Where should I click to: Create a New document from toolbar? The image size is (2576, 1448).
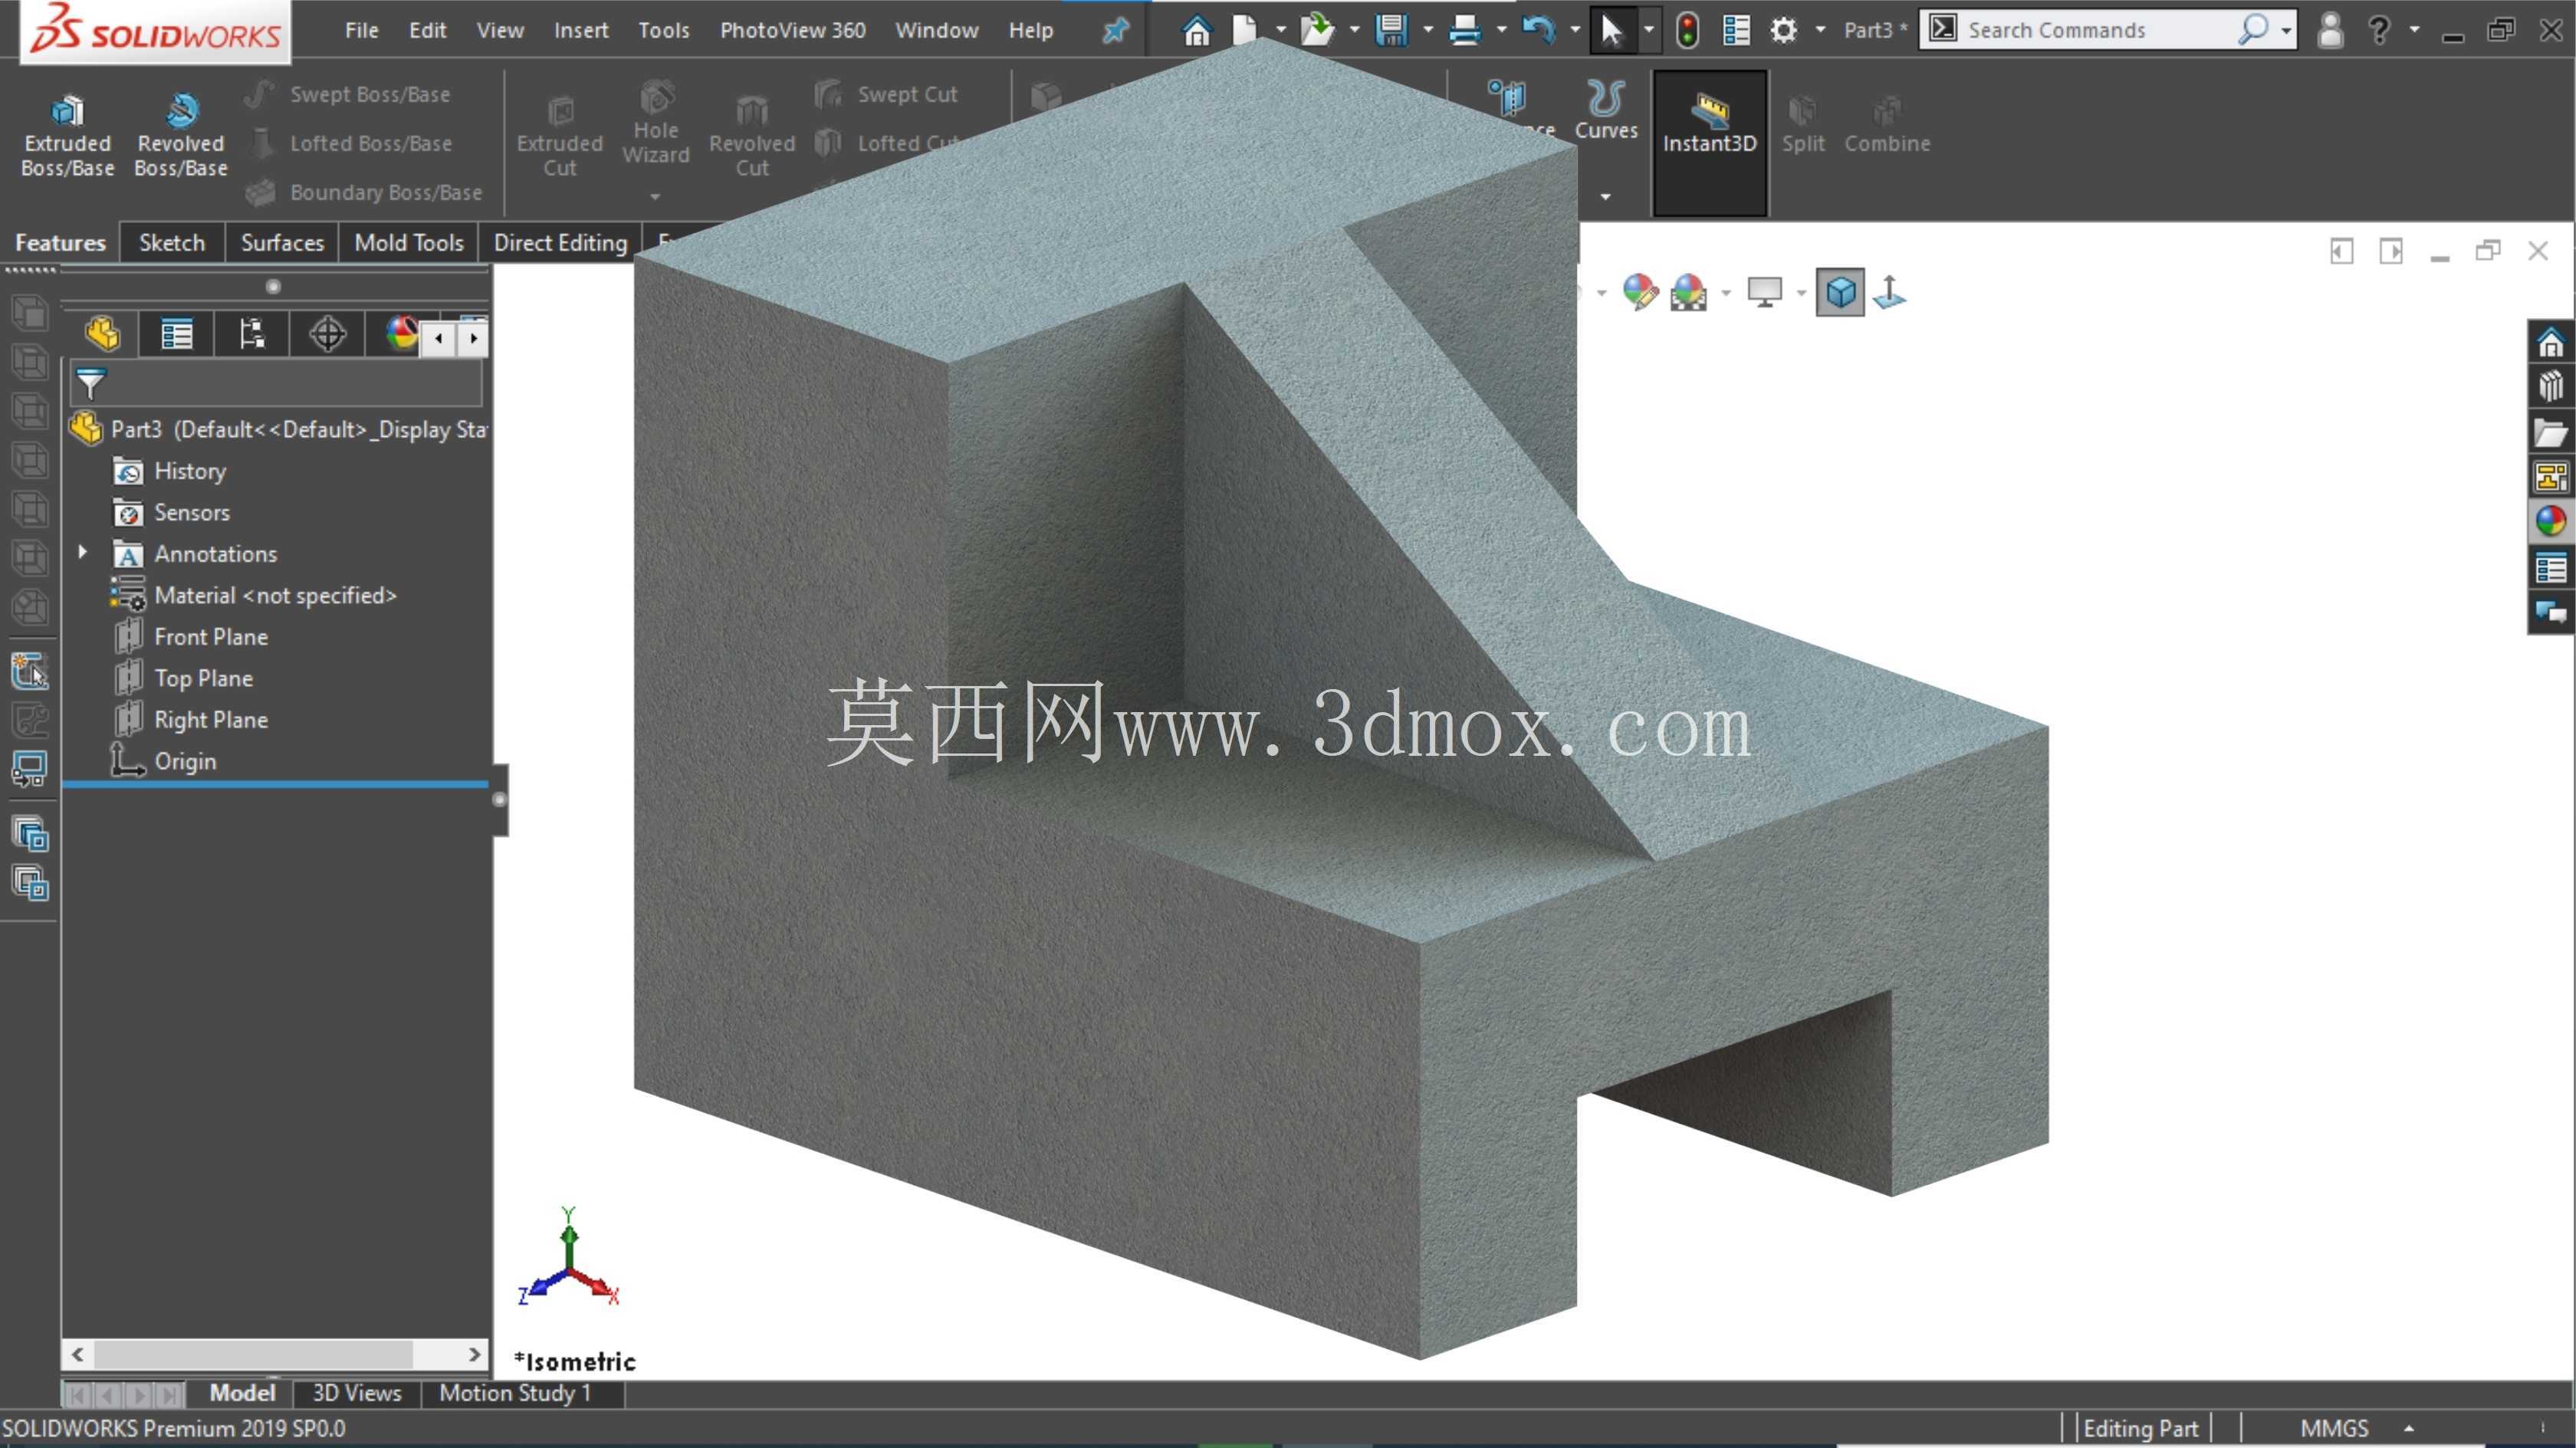click(1244, 30)
